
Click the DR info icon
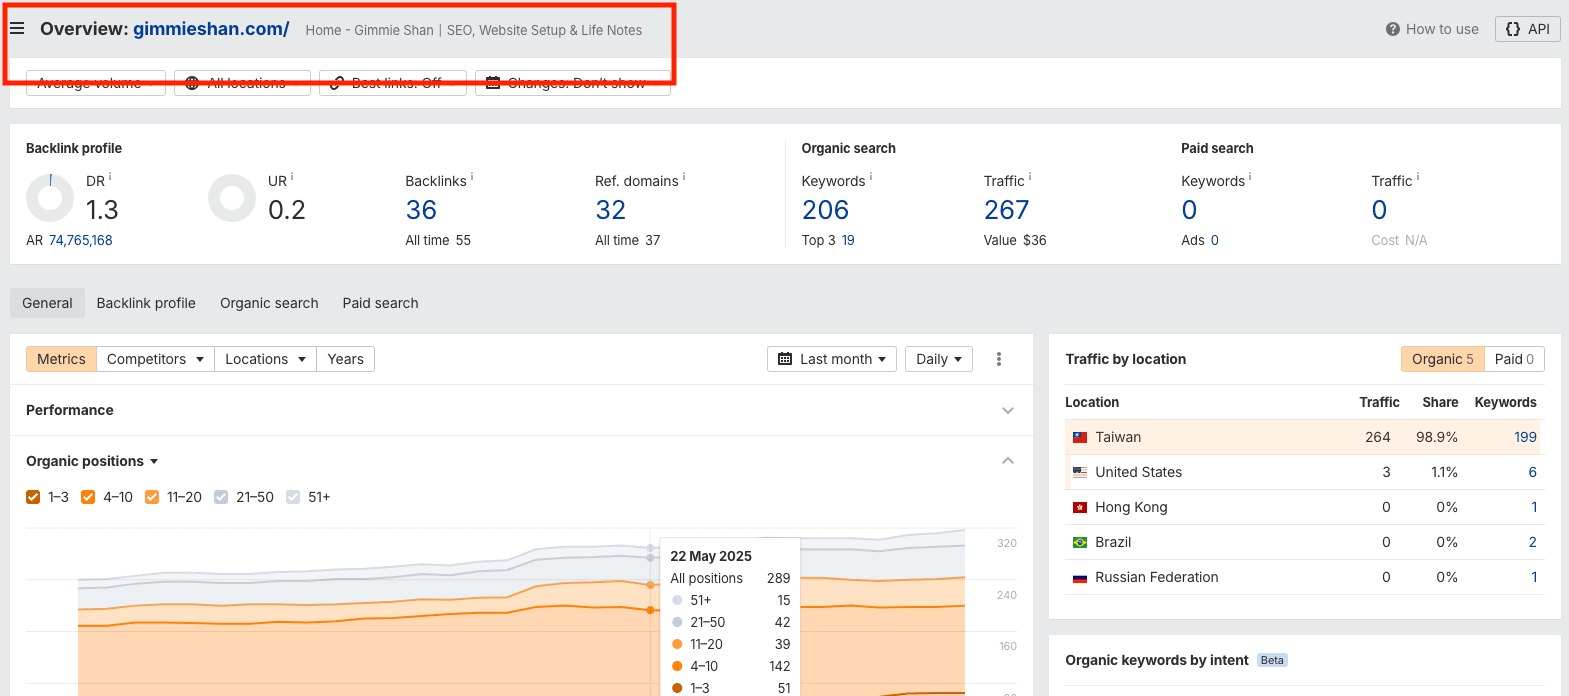(110, 177)
